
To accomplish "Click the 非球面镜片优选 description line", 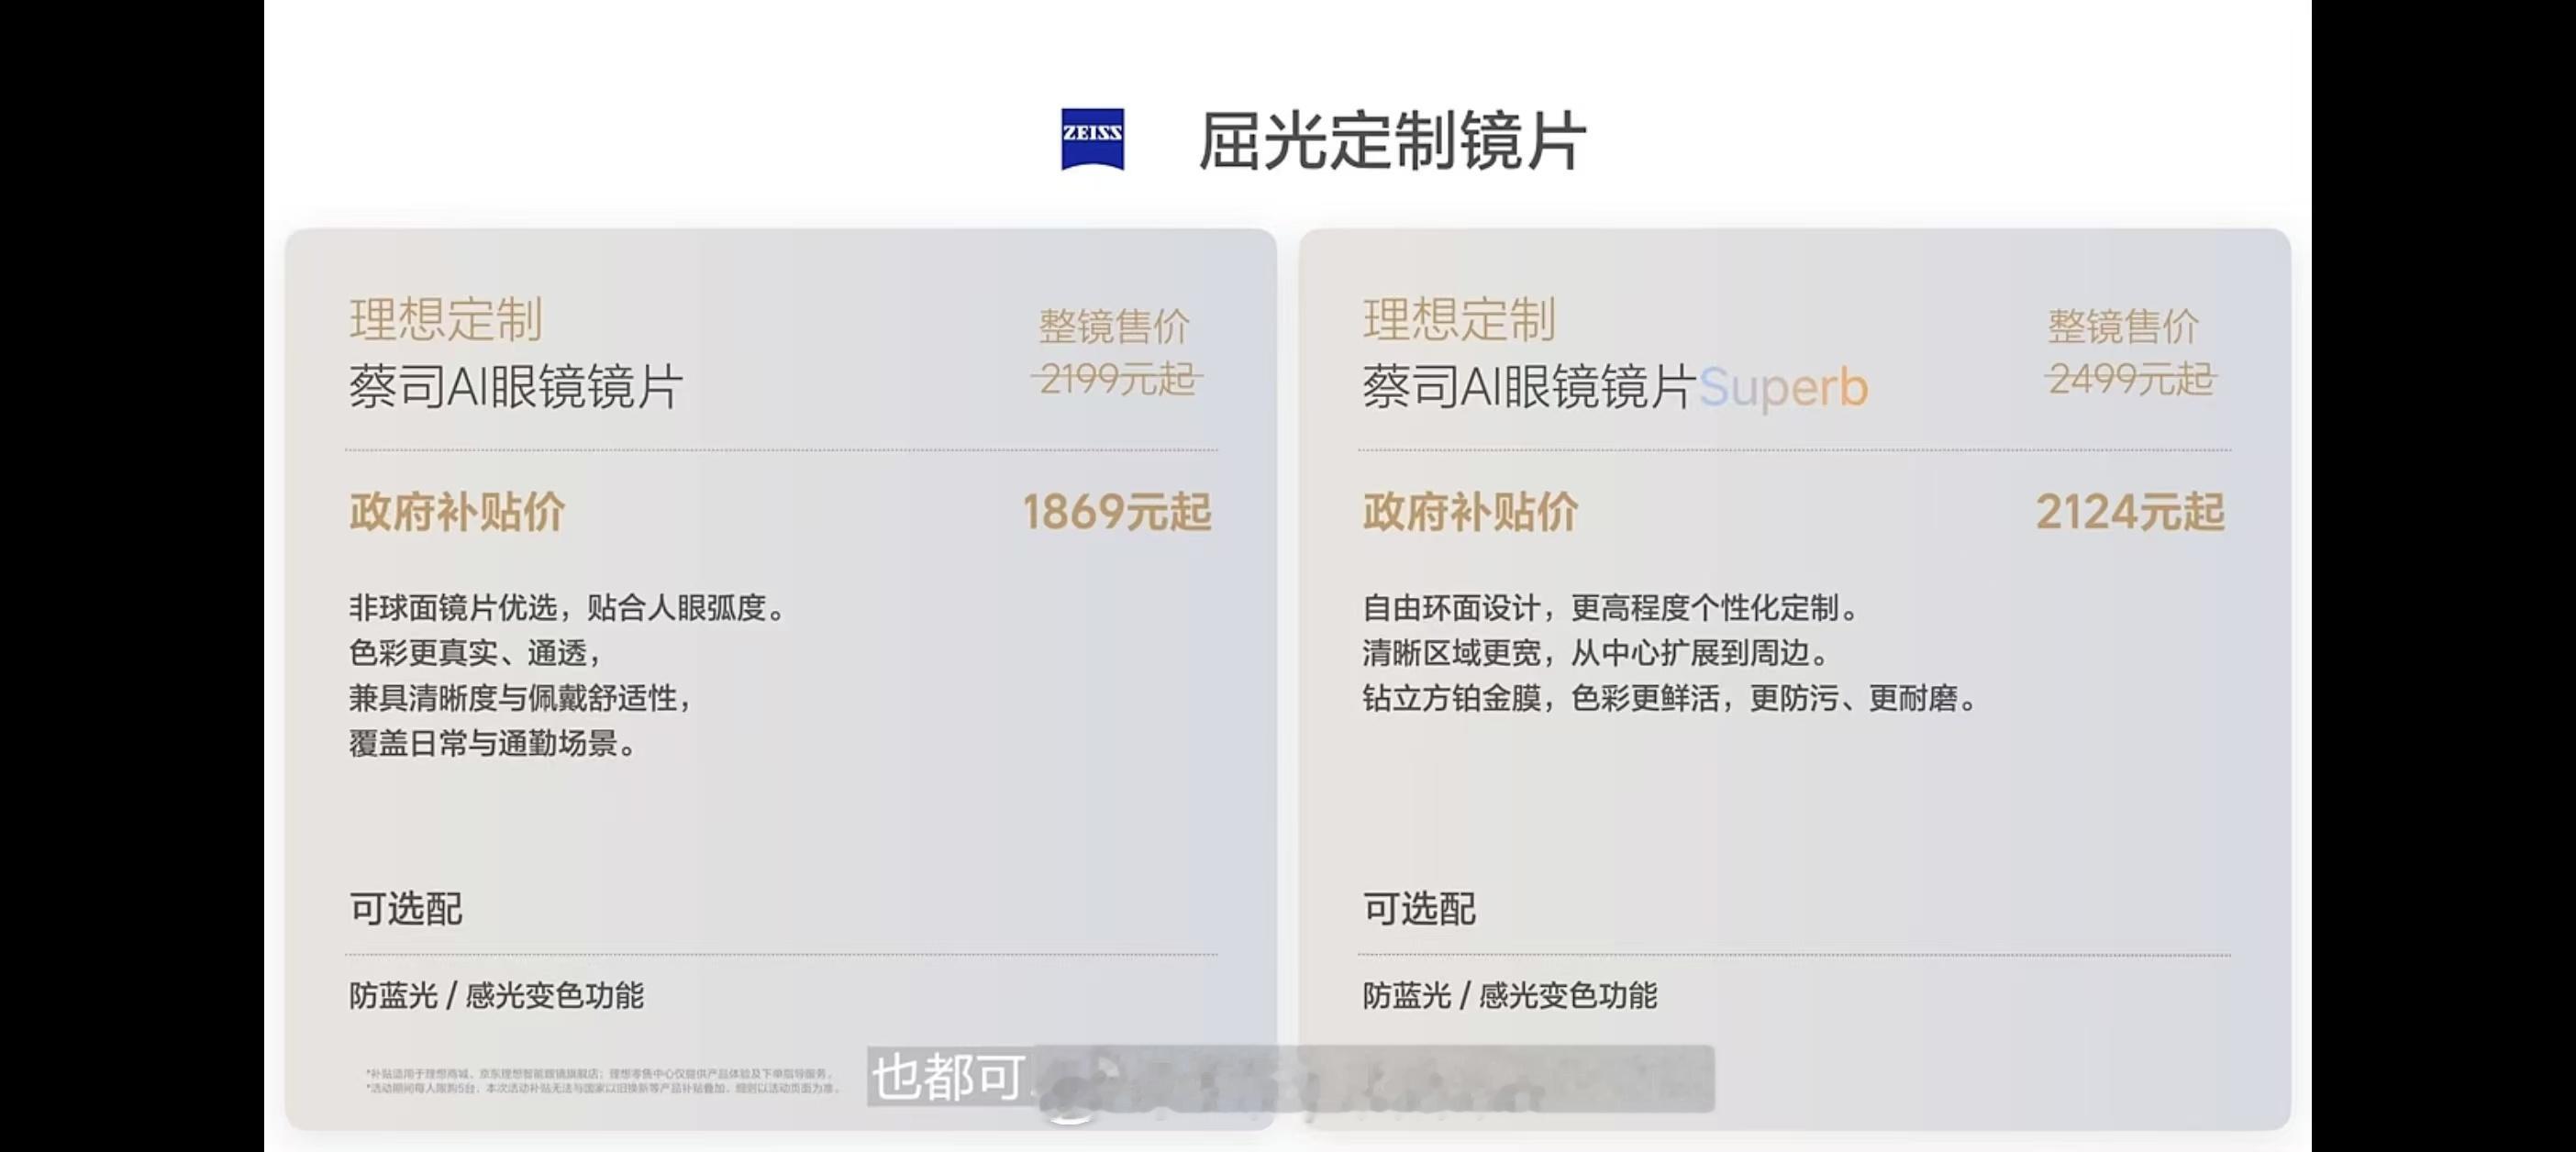I will 567,607.
